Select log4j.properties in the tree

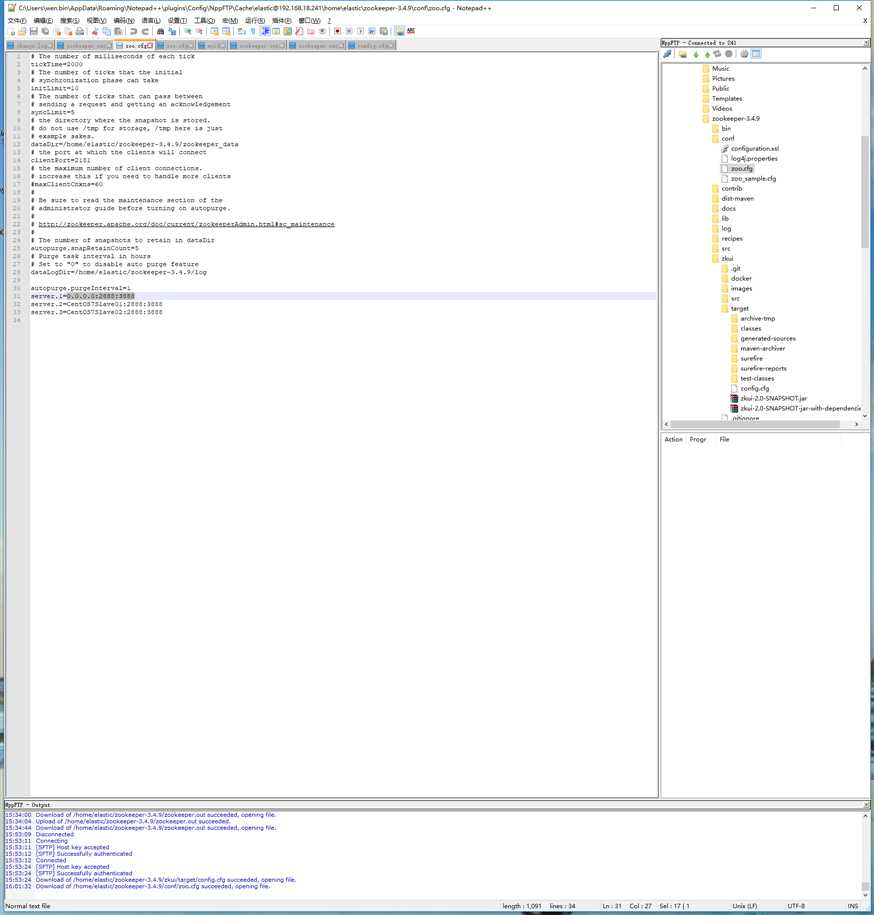pyautogui.click(x=754, y=159)
